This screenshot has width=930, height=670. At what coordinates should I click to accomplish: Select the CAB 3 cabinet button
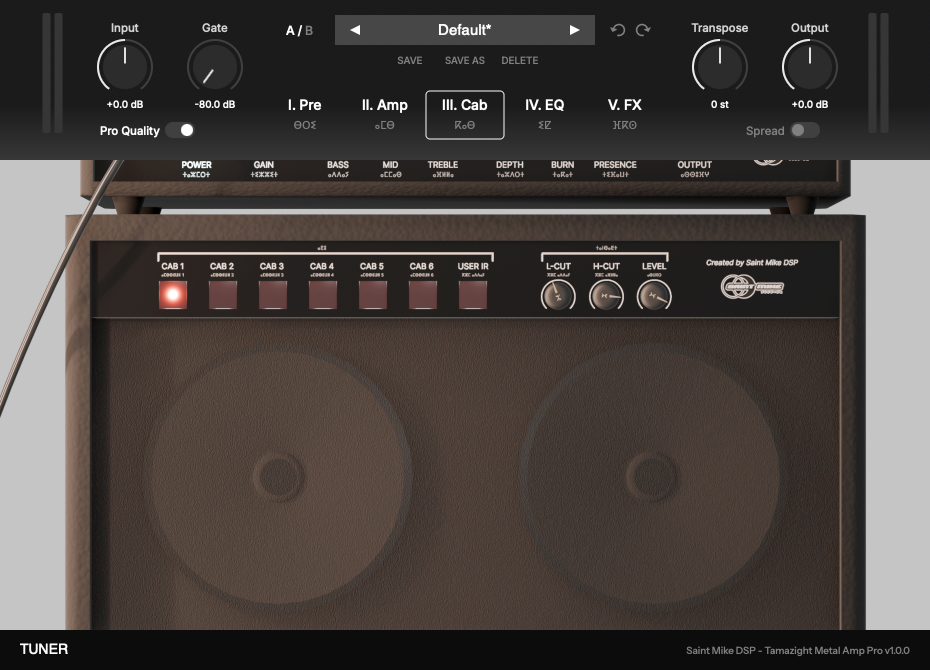click(272, 290)
